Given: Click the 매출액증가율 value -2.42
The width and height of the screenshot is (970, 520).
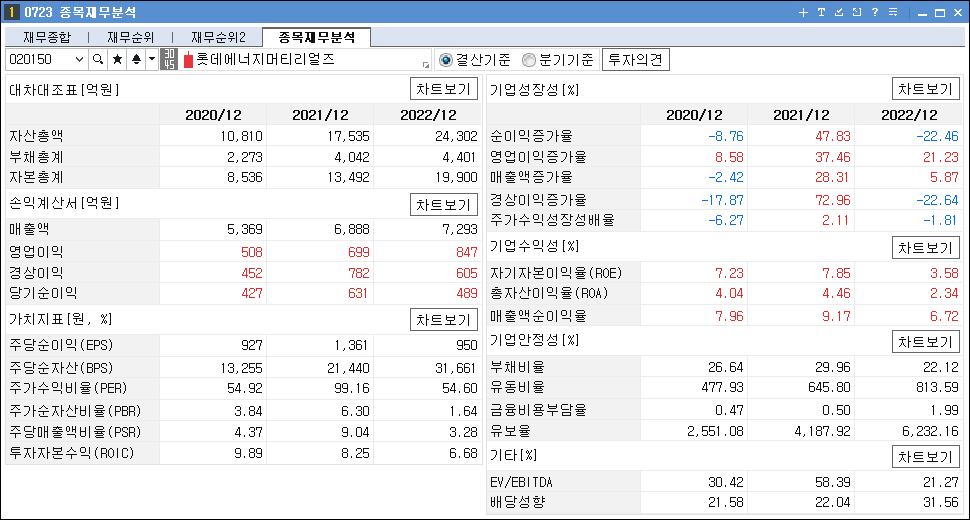Looking at the screenshot, I should pyautogui.click(x=726, y=177).
